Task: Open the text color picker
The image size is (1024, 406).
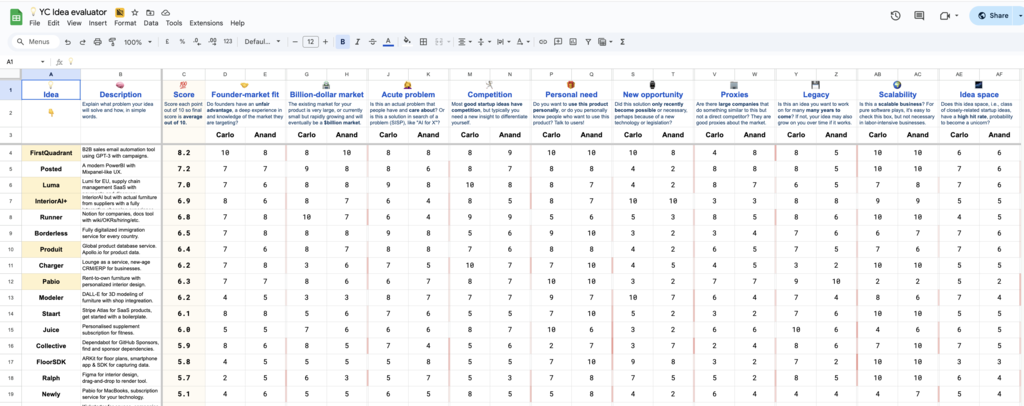Action: 388,42
